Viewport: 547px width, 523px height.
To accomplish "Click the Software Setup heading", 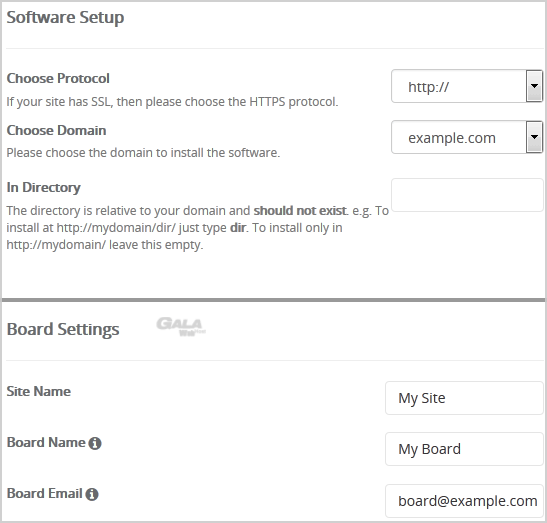I will 65,17.
